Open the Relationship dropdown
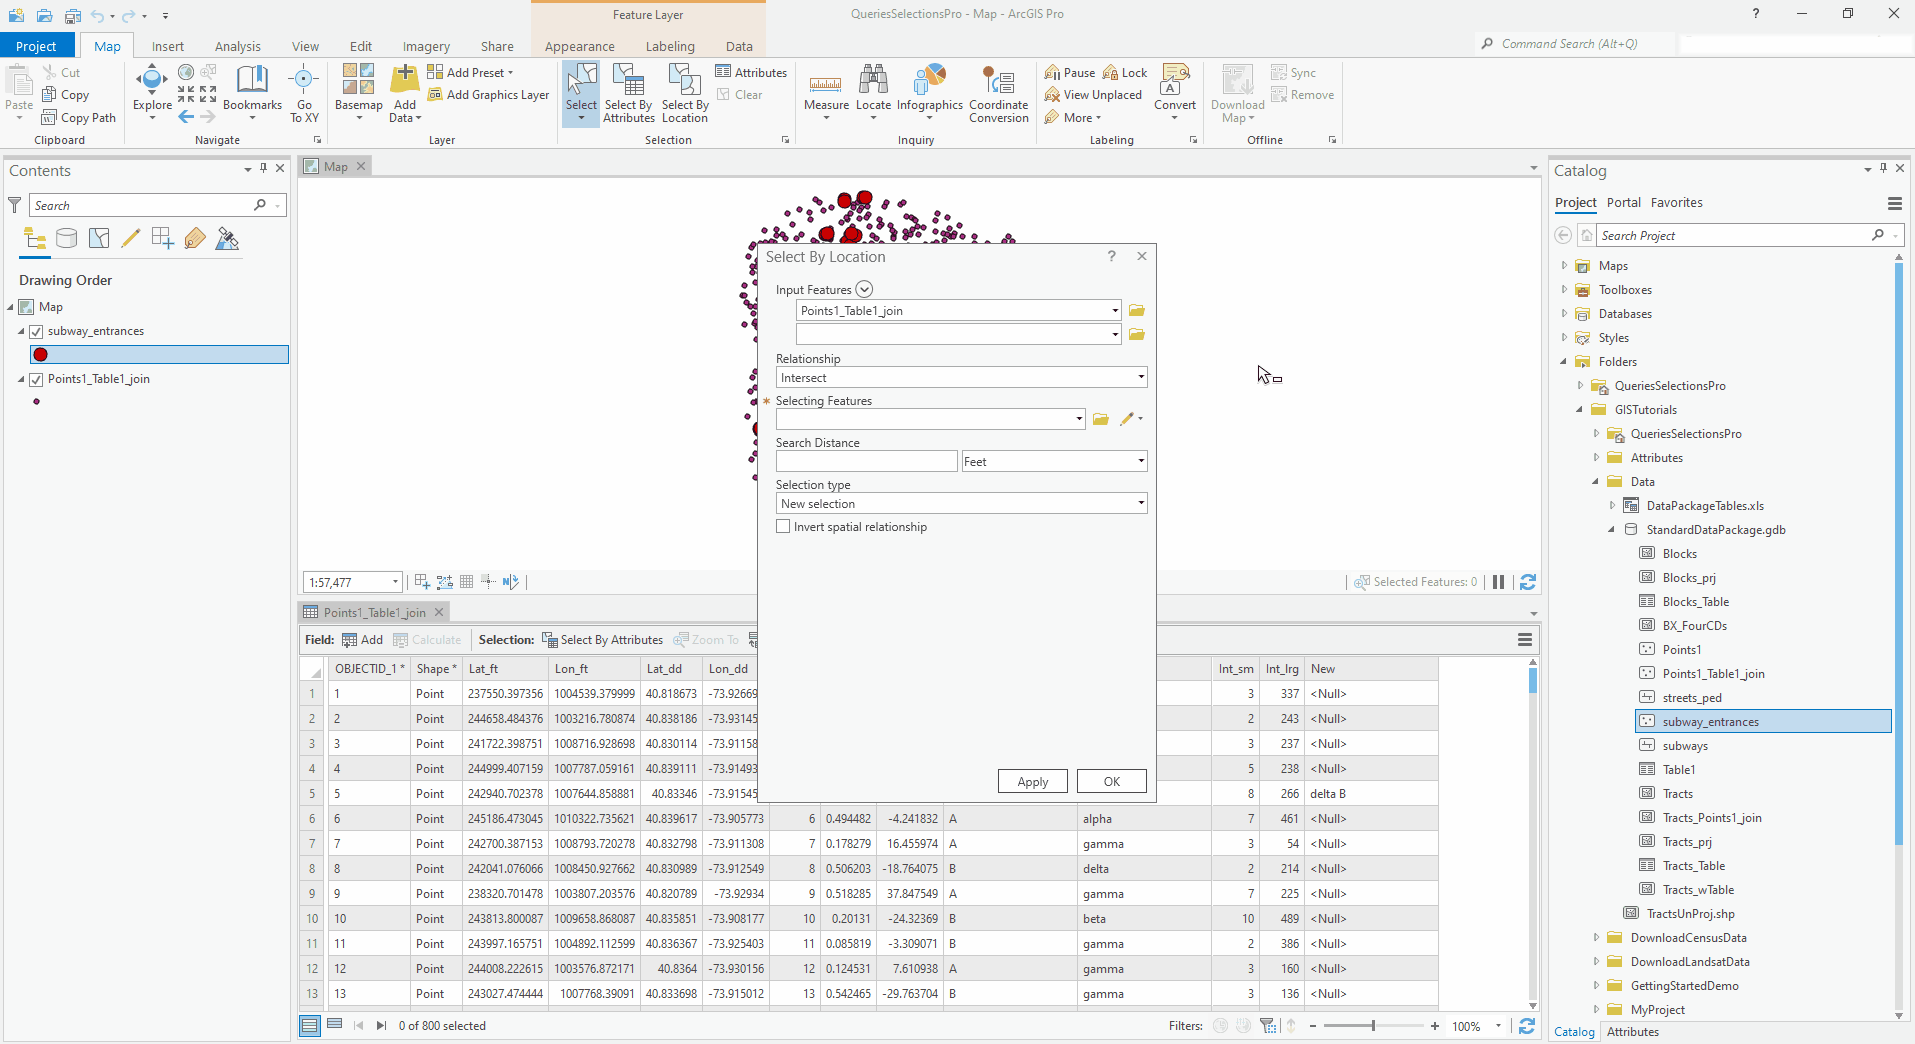This screenshot has height=1044, width=1915. (1141, 377)
